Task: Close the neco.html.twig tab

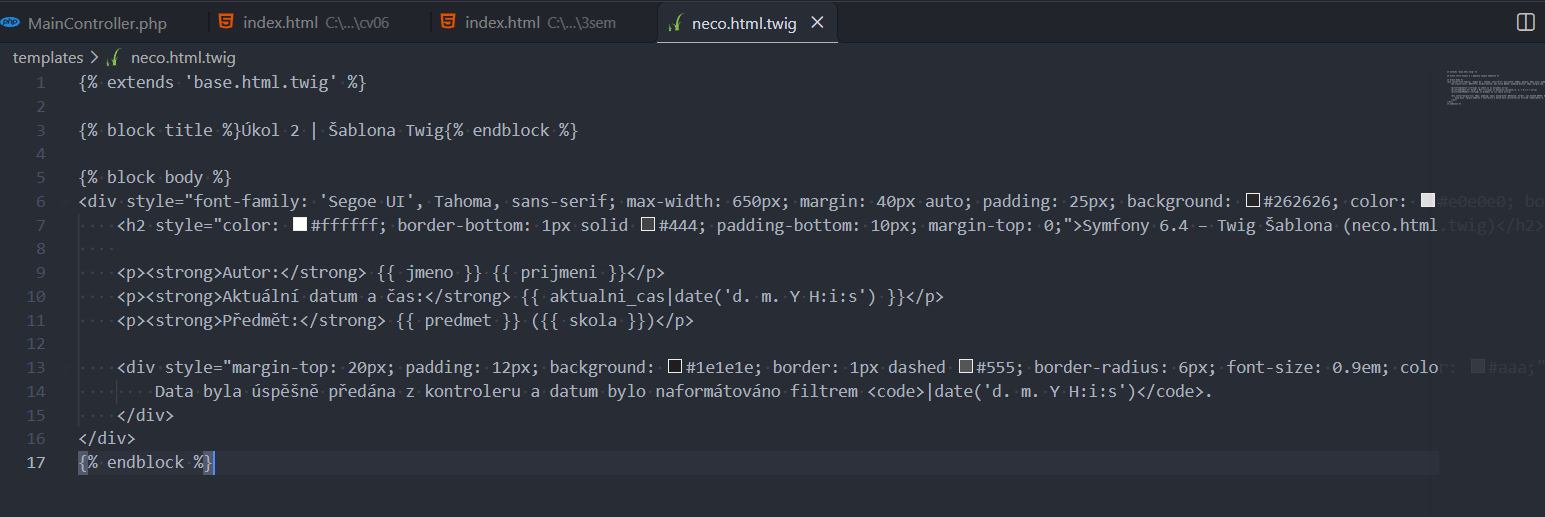Action: (x=817, y=22)
